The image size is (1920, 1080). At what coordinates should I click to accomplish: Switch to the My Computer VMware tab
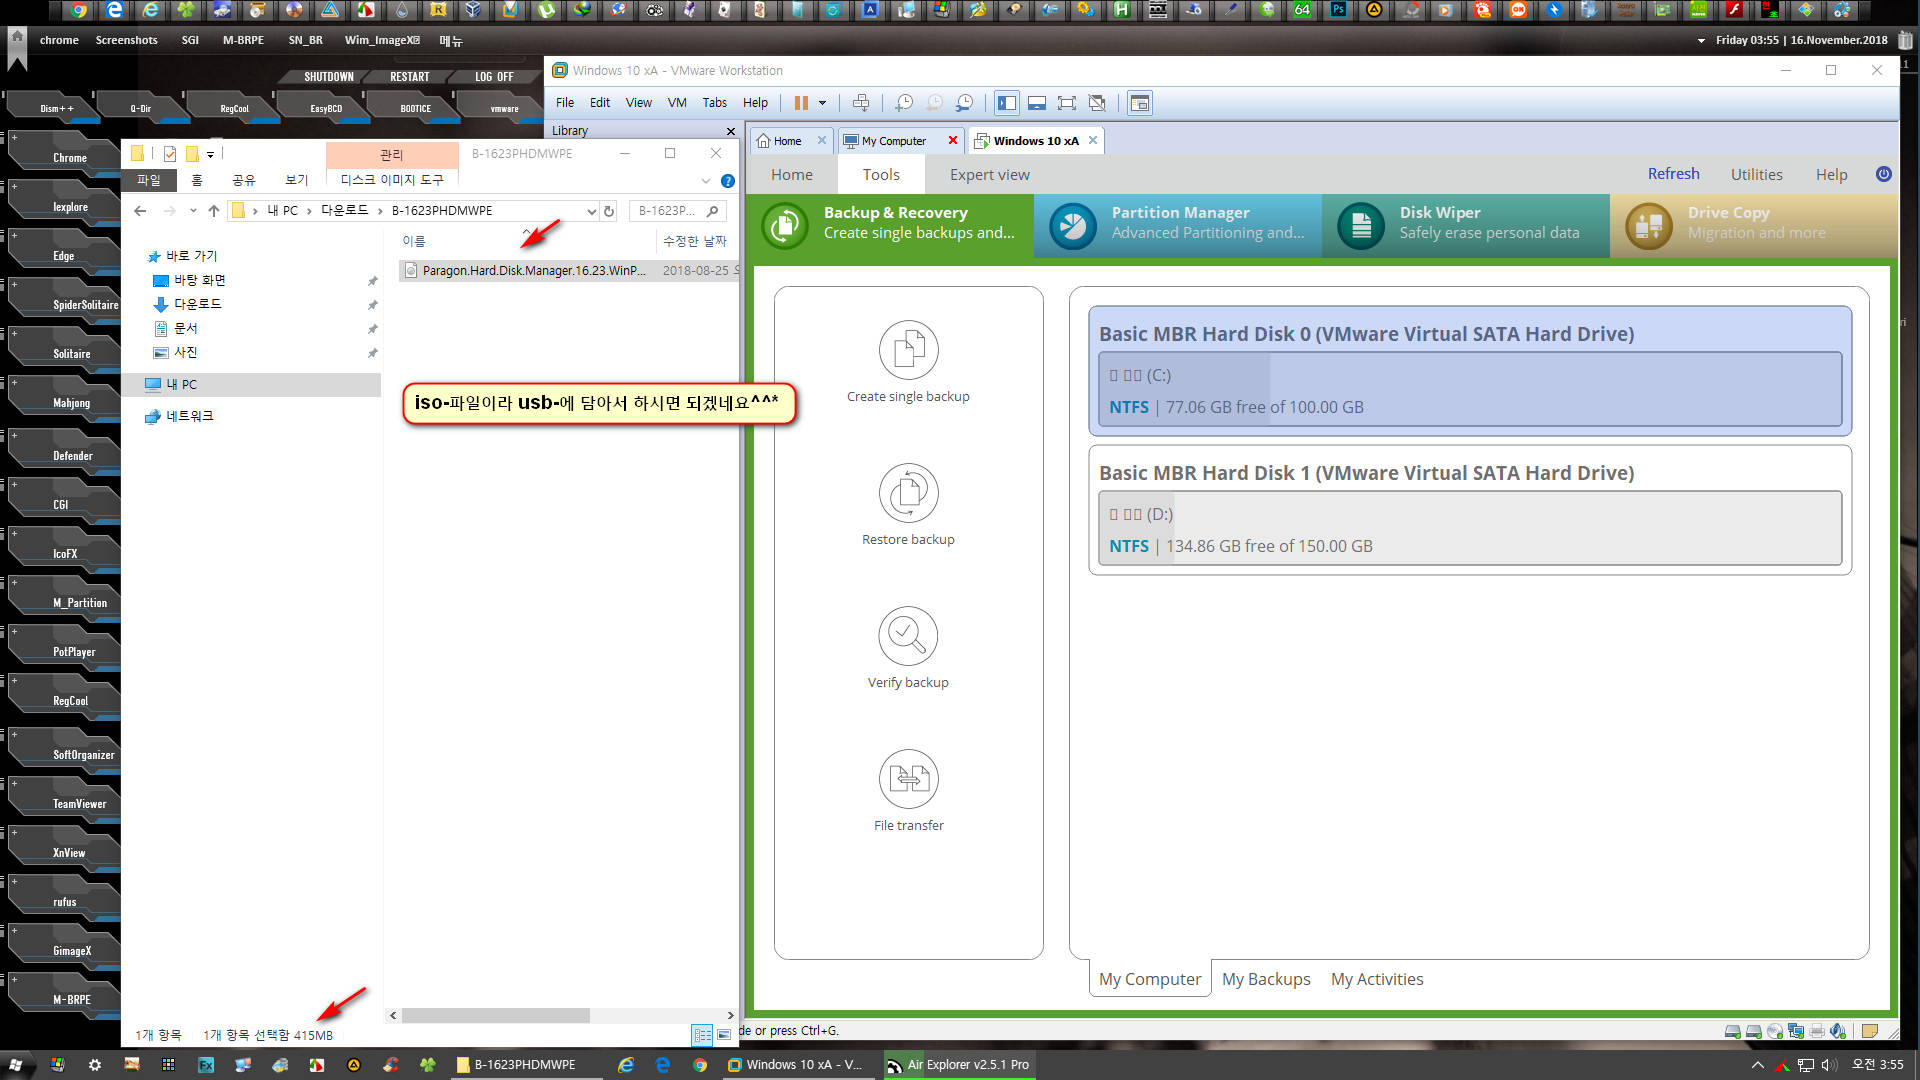click(894, 141)
